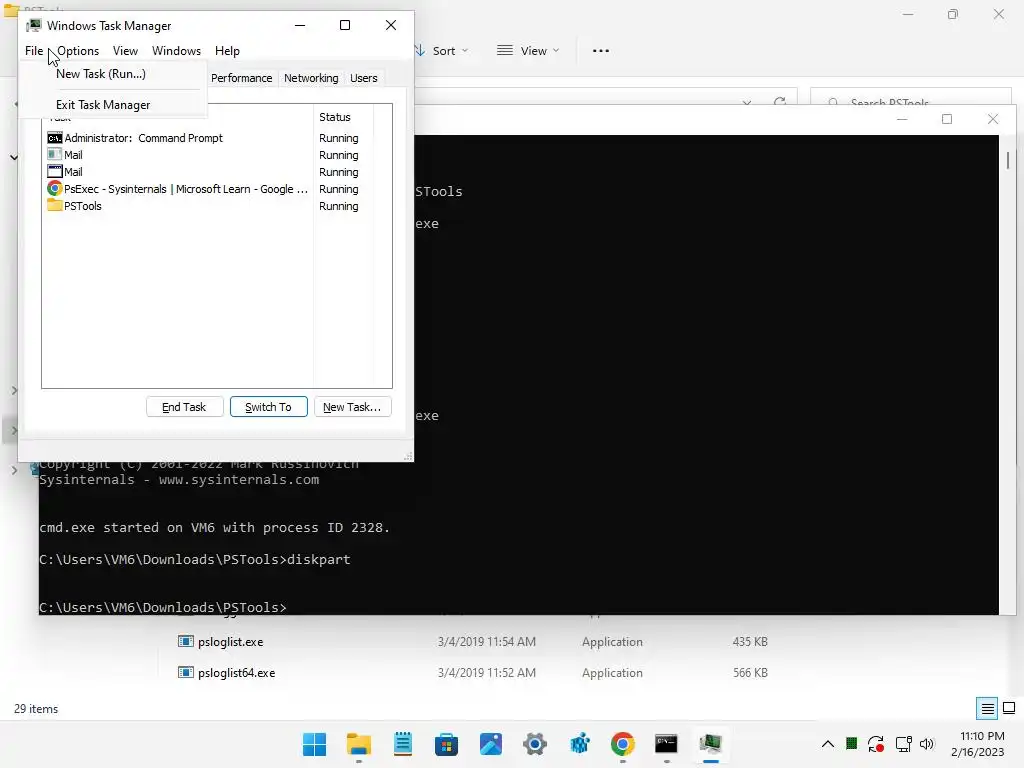The image size is (1024, 768).
Task: Select the PSTools task in list
Action: coord(202,206)
